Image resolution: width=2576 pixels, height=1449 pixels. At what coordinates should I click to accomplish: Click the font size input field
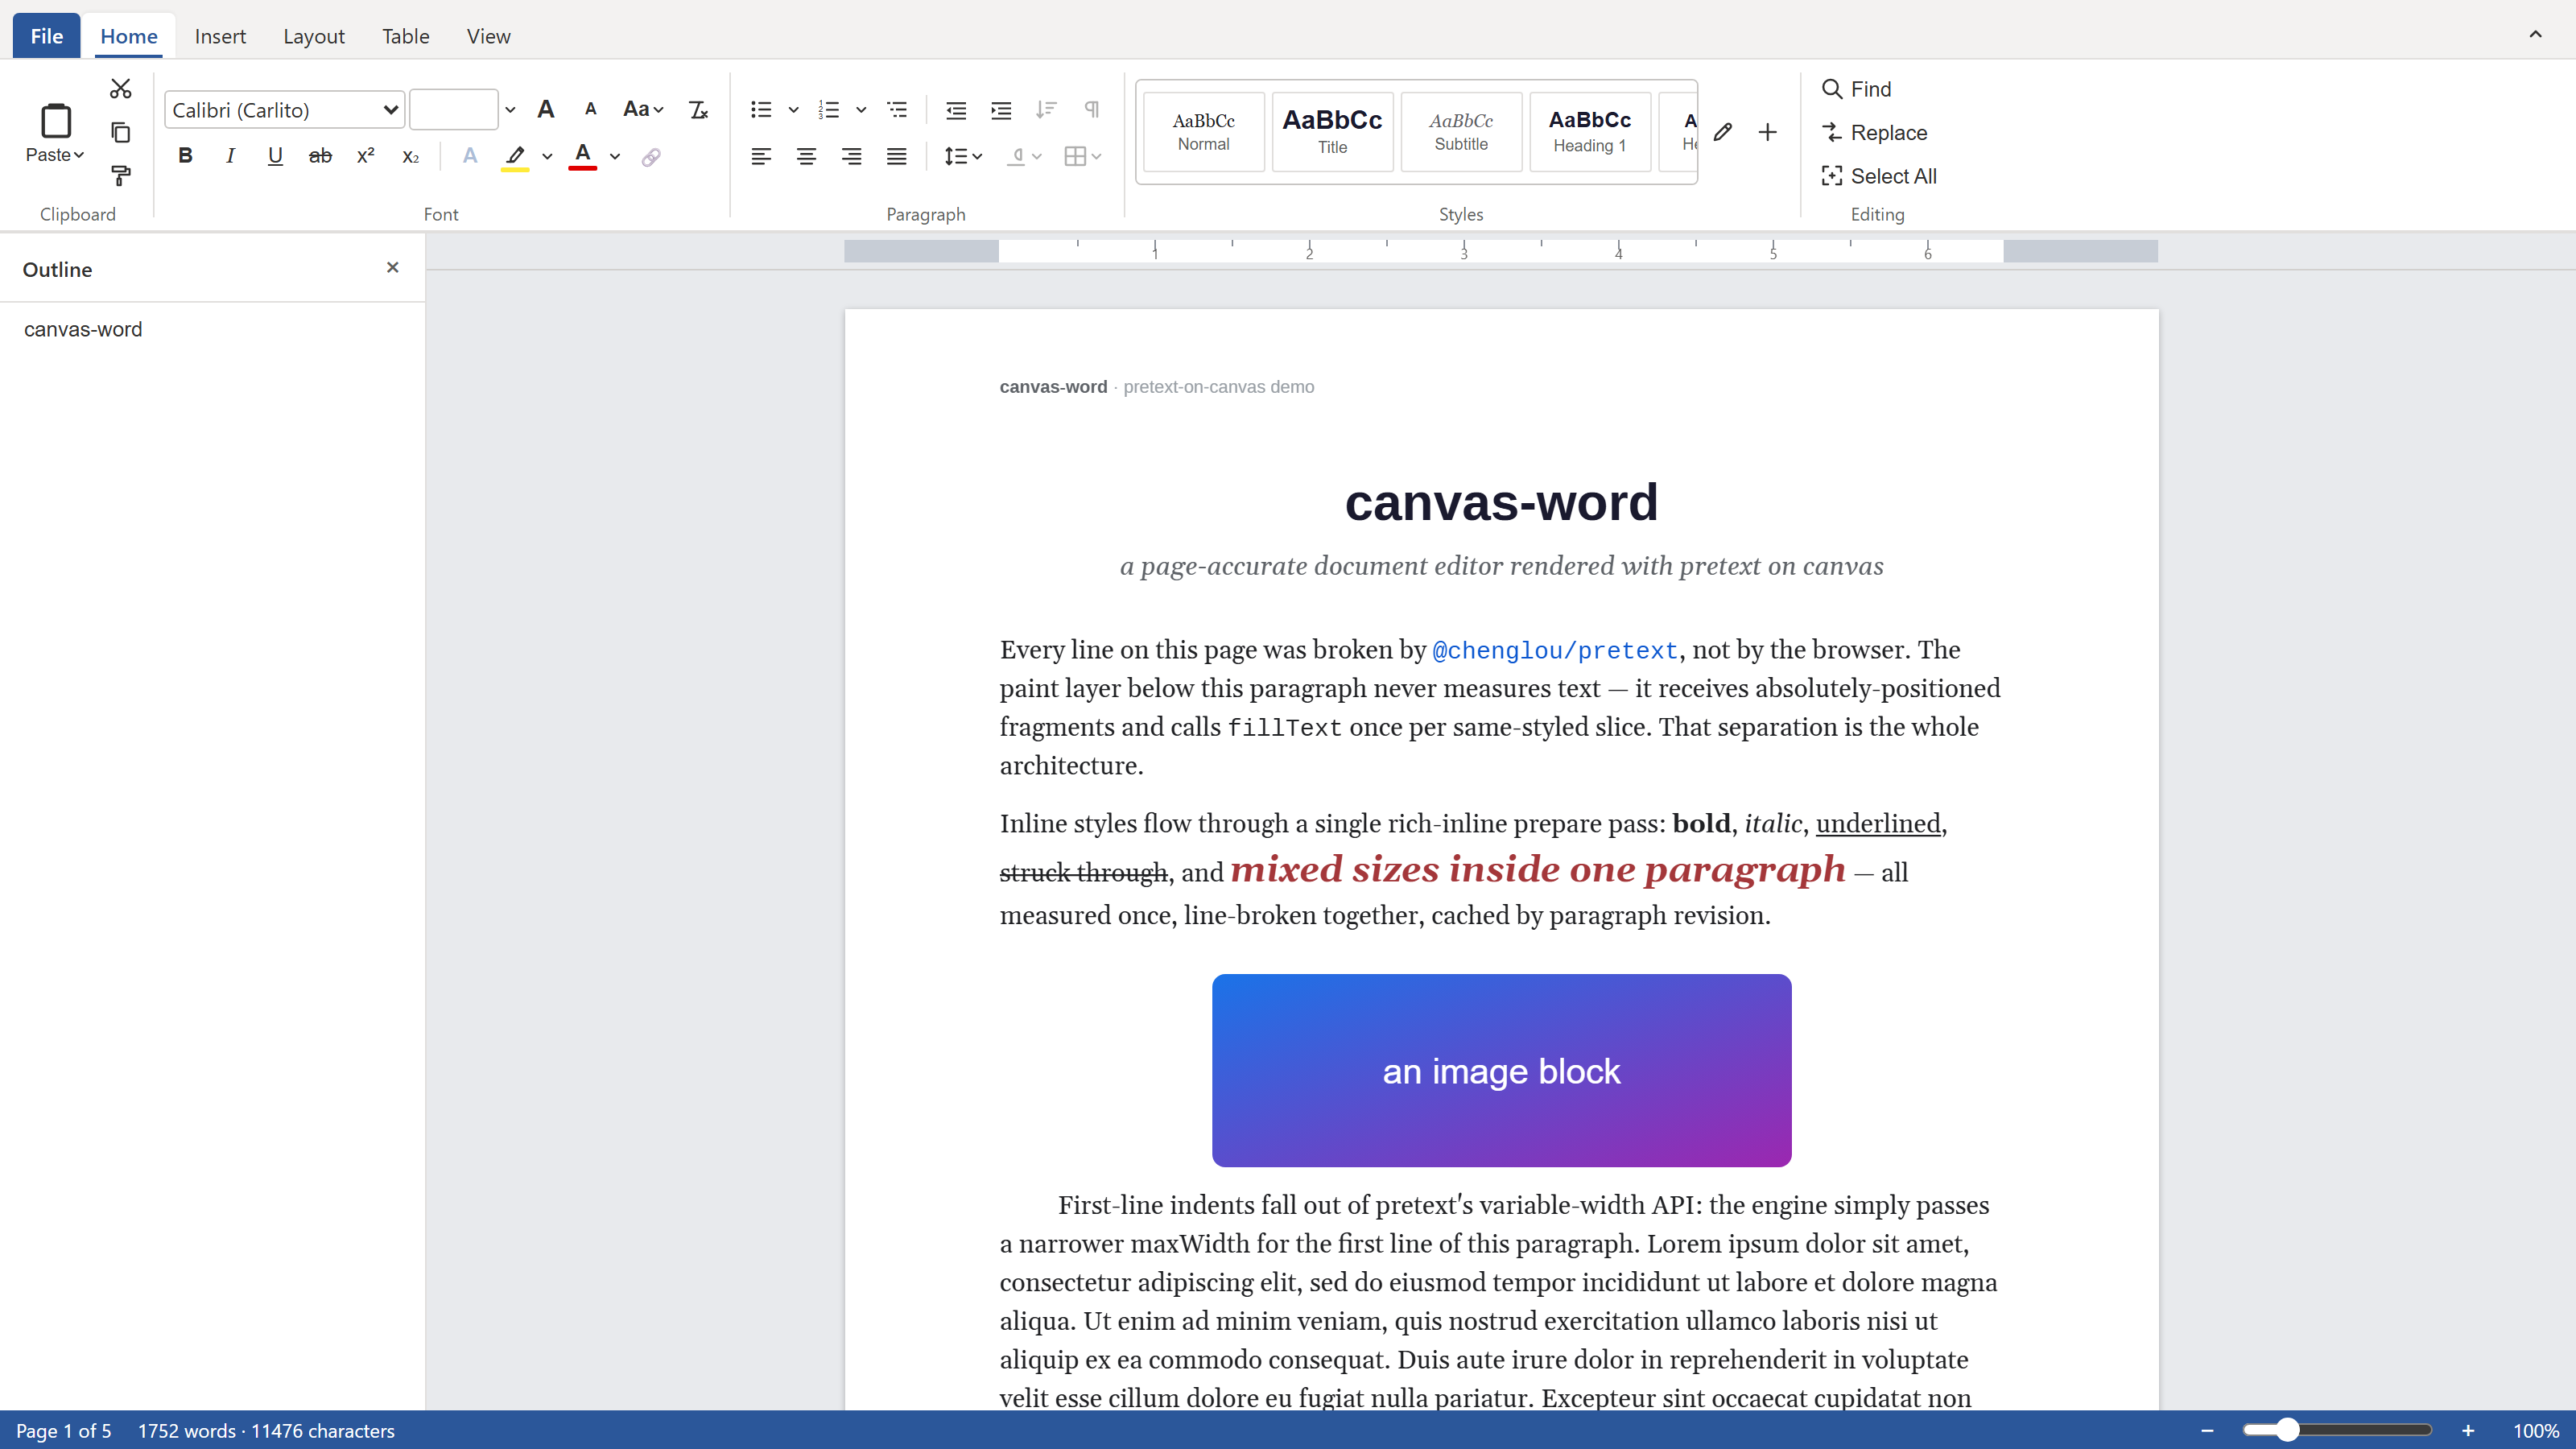pyautogui.click(x=454, y=110)
